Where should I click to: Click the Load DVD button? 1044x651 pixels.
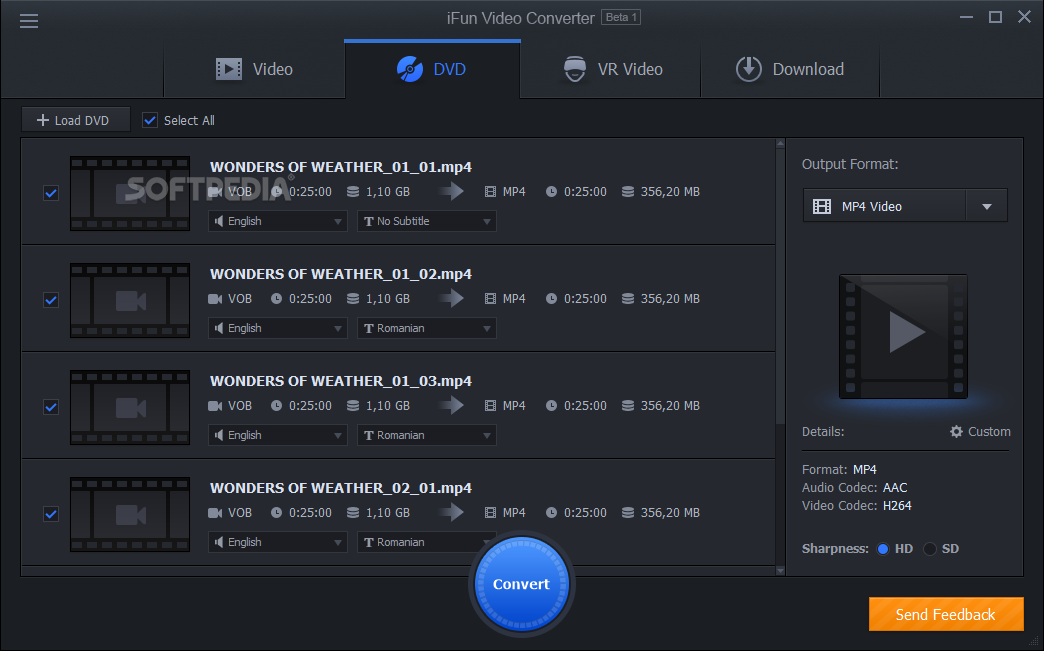[x=75, y=120]
